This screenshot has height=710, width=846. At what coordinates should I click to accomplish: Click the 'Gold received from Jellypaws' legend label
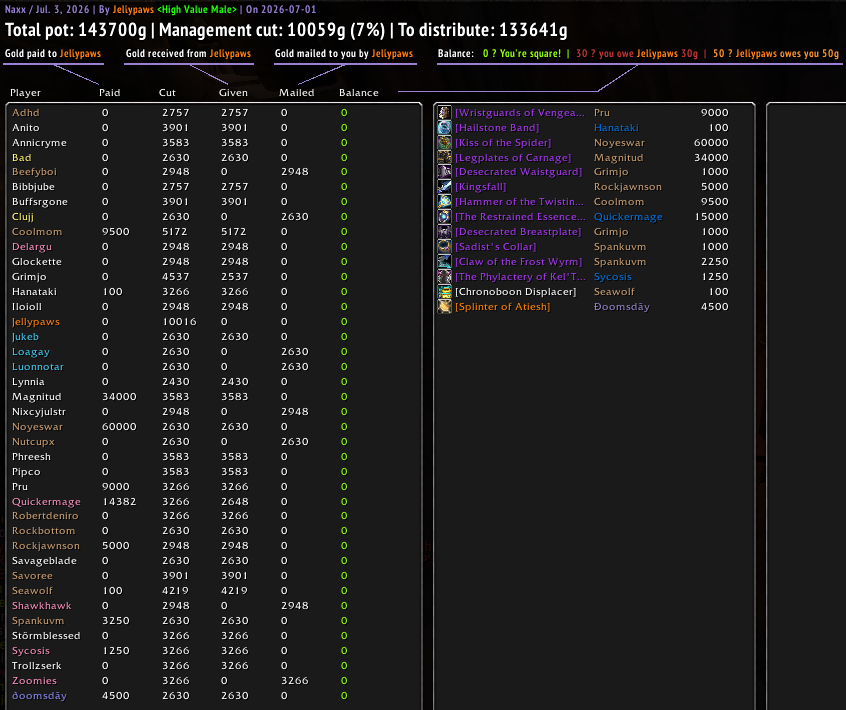click(188, 53)
